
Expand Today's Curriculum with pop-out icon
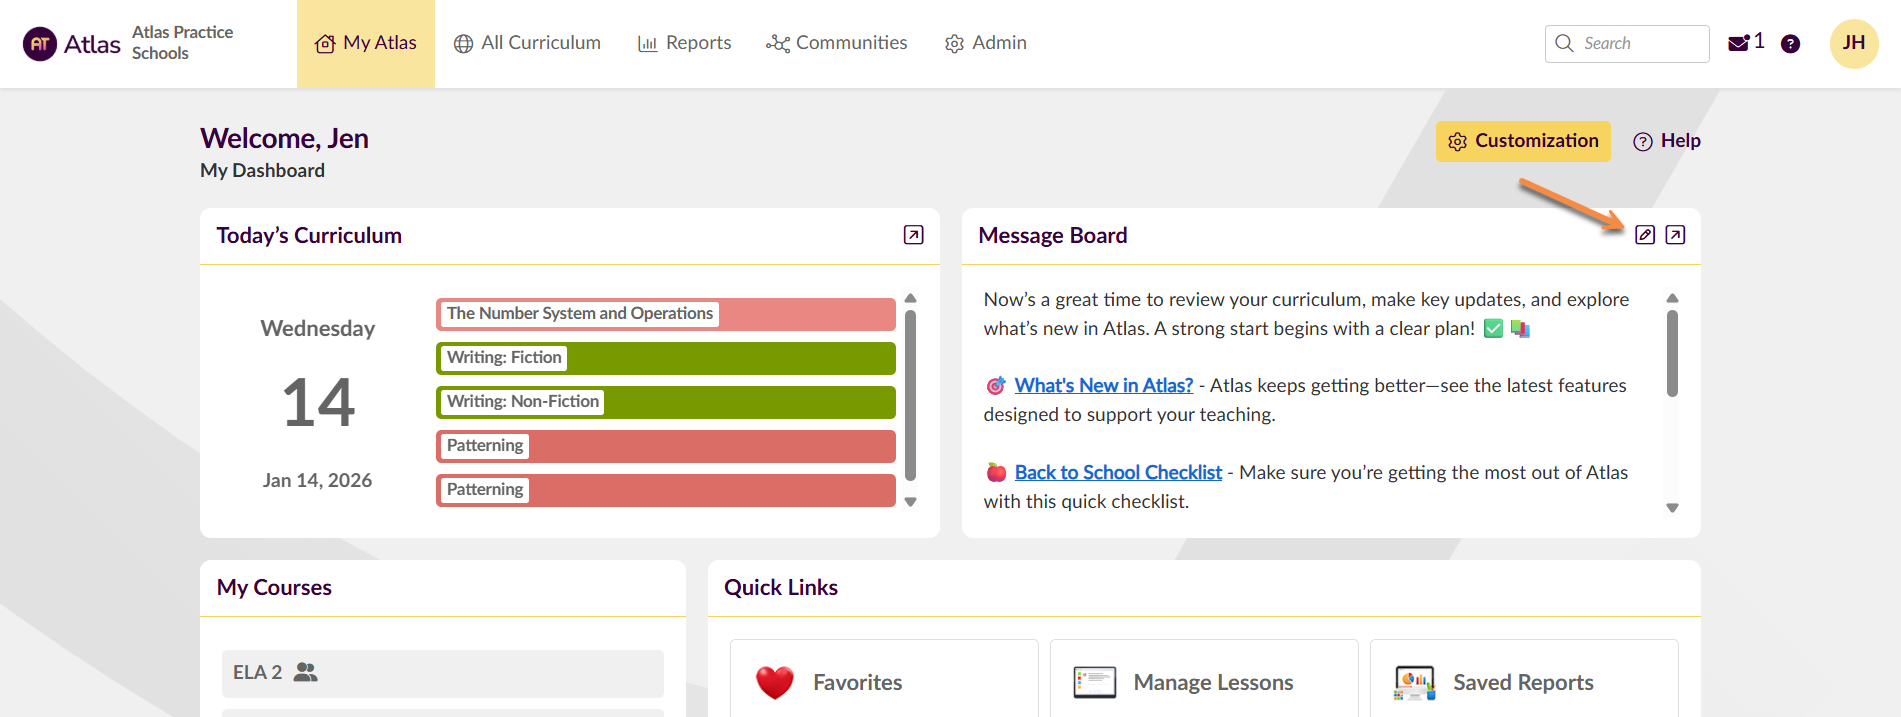[913, 235]
